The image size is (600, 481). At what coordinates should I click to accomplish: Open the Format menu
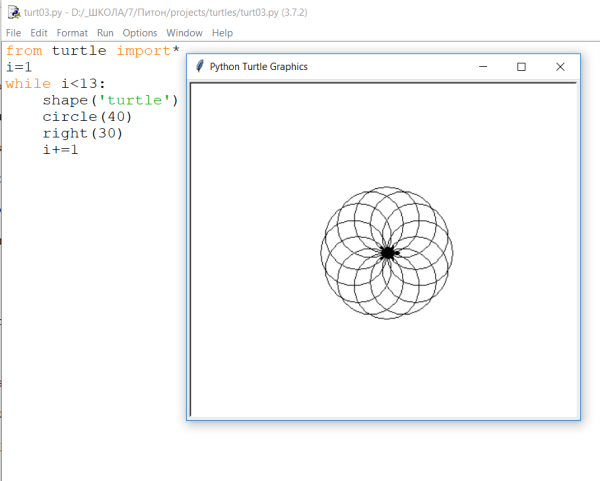72,33
